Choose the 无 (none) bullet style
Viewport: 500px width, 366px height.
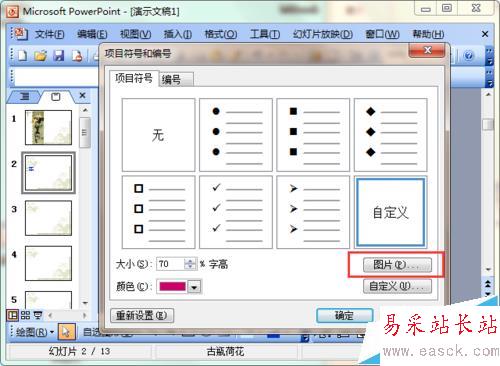tap(158, 135)
